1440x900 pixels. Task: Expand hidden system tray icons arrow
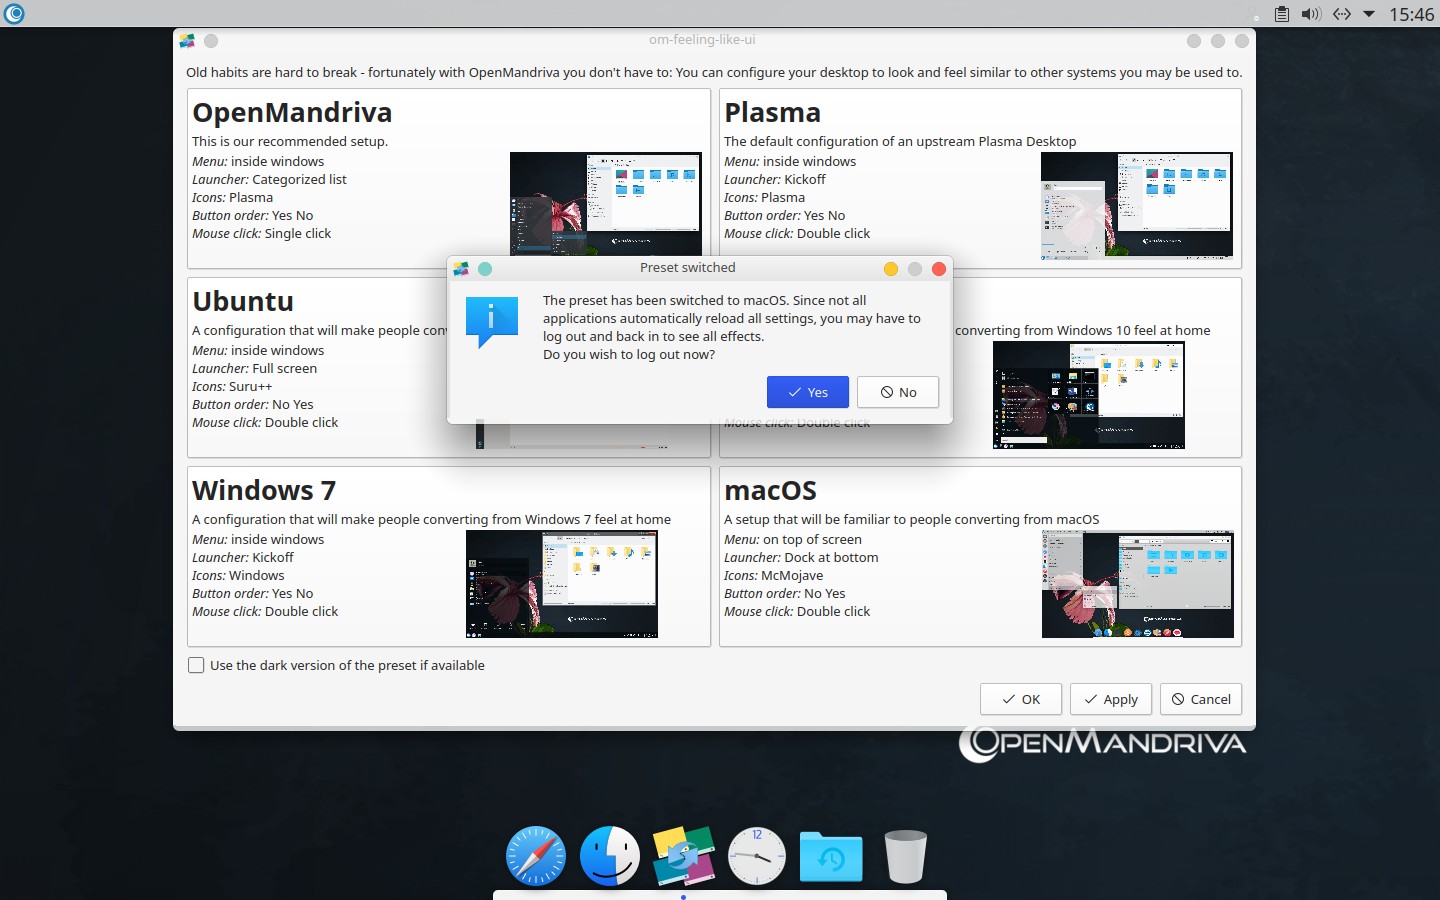coord(1369,14)
